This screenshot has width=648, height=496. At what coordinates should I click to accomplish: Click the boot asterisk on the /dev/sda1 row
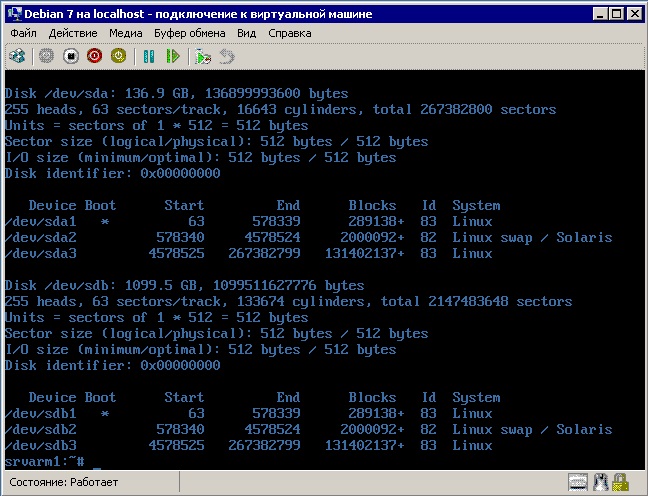click(x=105, y=222)
